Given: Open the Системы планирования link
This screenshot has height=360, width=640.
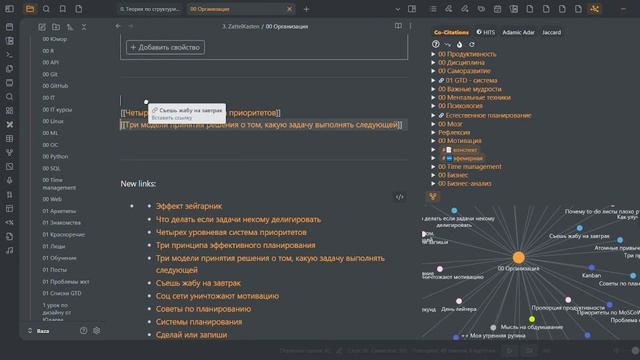Looking at the screenshot, I should click(199, 322).
